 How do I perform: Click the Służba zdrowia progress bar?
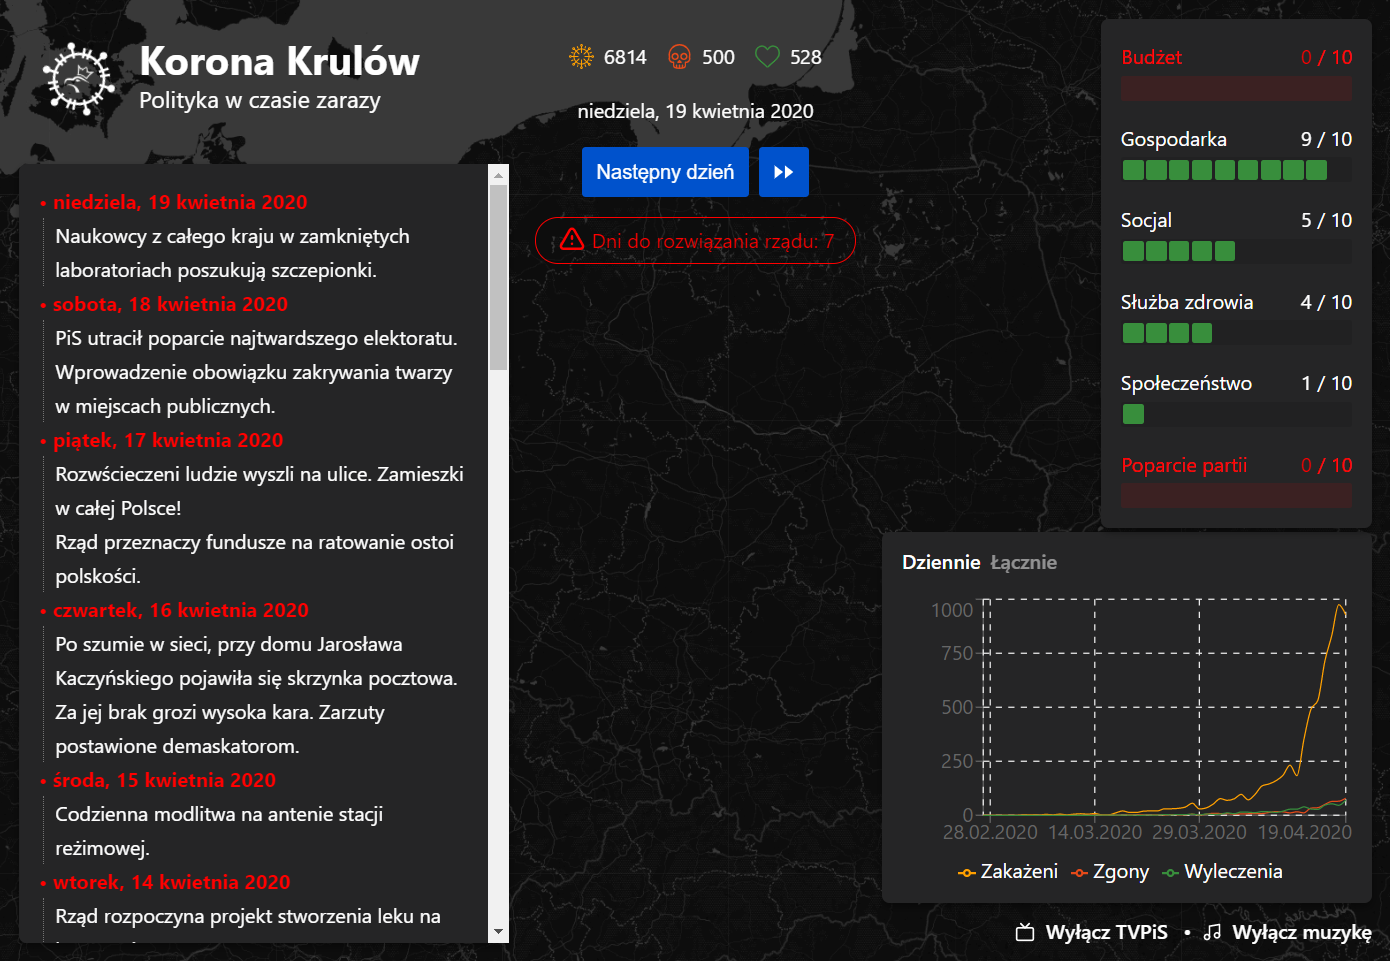click(x=1236, y=333)
